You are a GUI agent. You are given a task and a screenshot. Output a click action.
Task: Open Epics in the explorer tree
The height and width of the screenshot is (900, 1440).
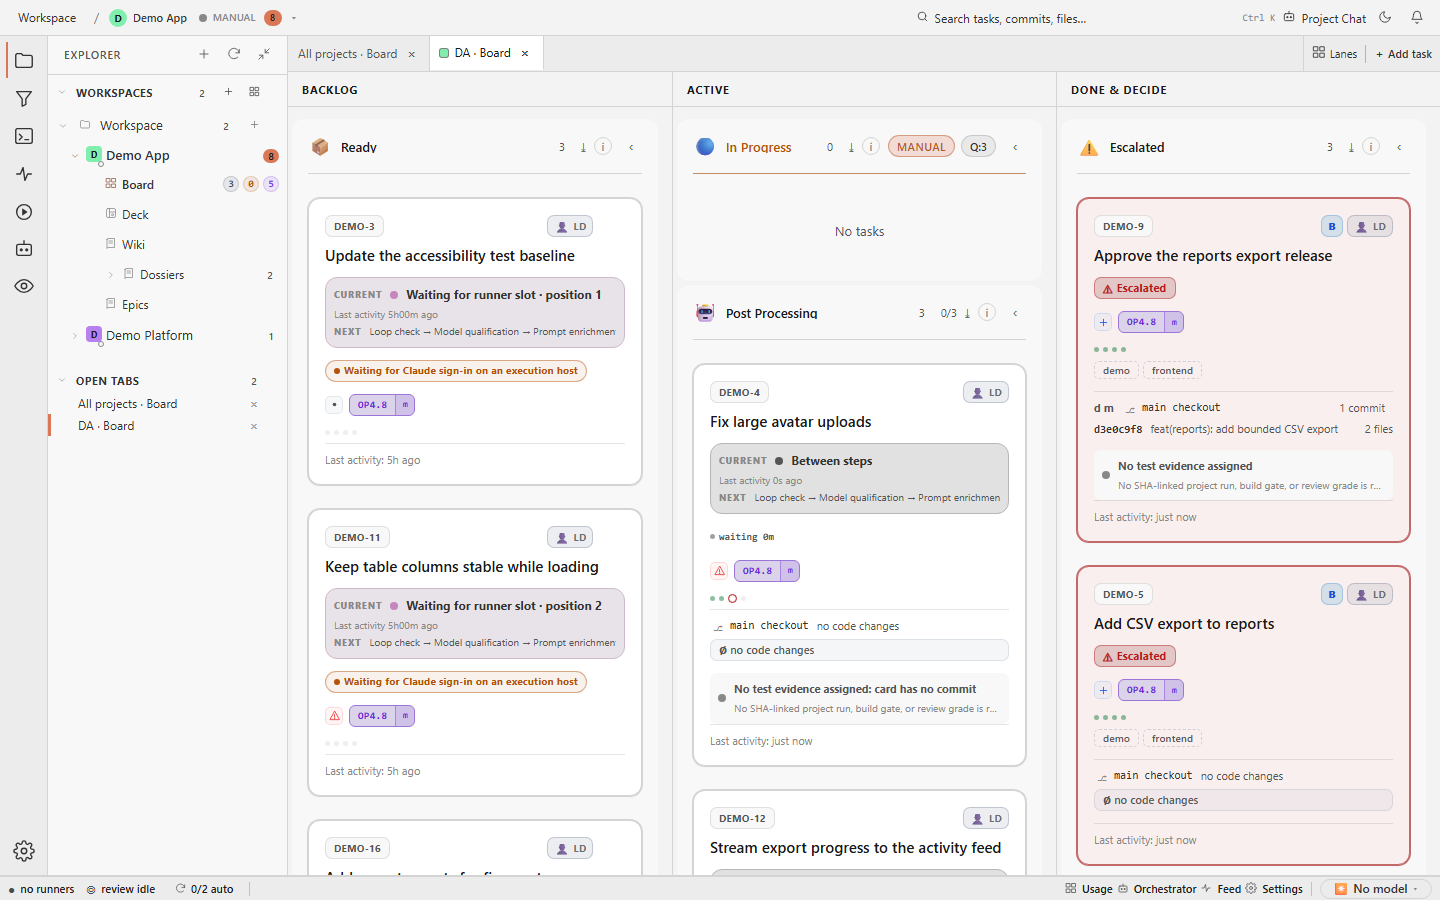[x=135, y=305]
